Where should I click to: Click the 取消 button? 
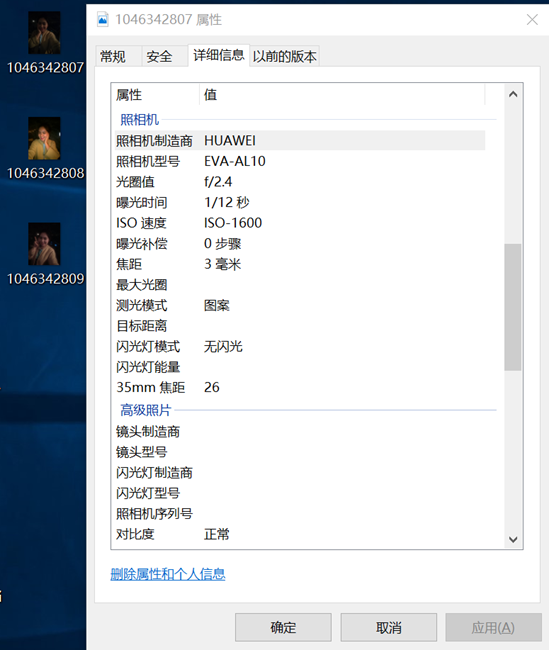click(389, 627)
